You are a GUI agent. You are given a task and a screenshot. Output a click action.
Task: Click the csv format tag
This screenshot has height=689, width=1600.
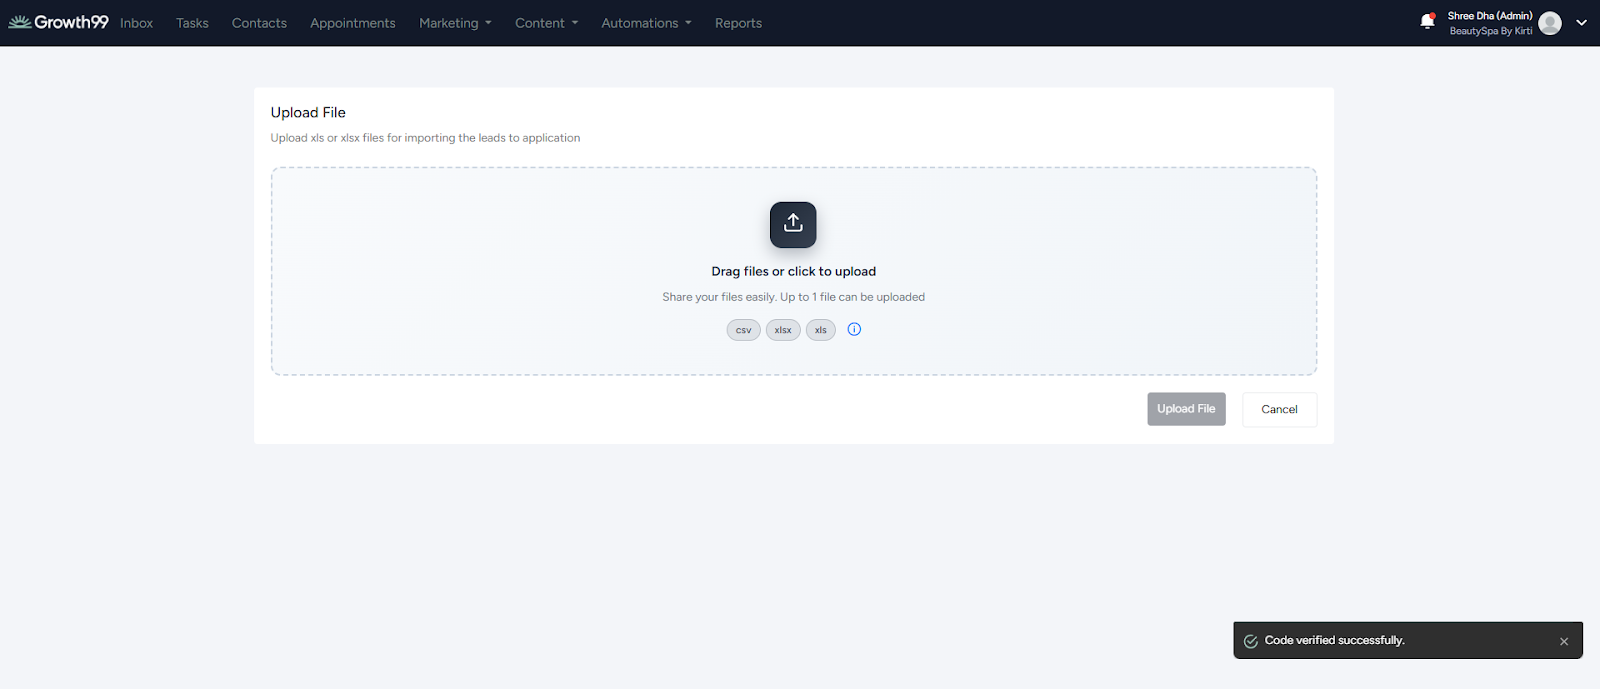[x=743, y=330]
